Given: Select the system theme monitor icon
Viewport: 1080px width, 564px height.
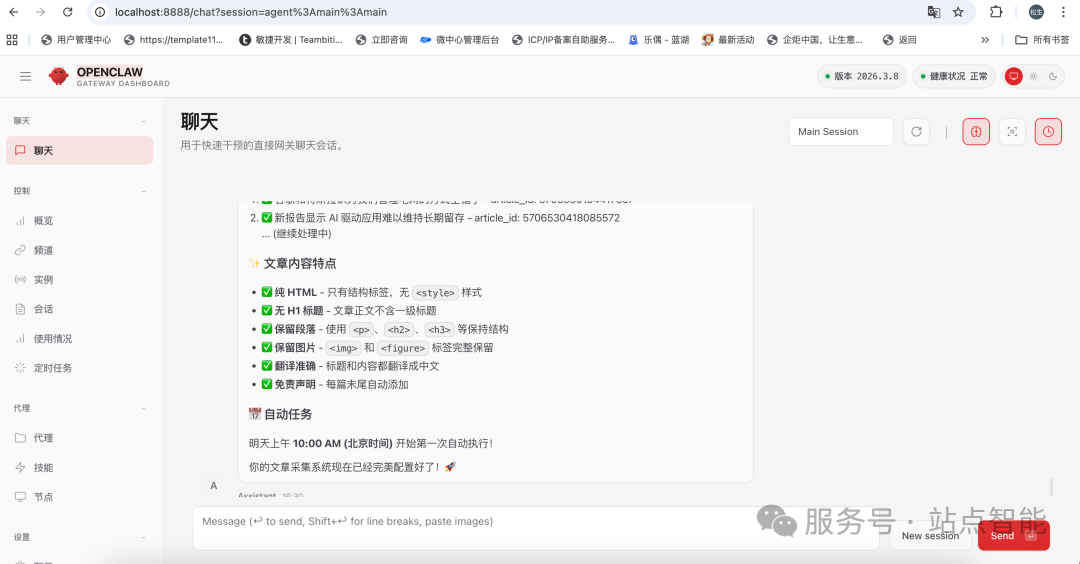Looking at the screenshot, I should click(x=1013, y=76).
